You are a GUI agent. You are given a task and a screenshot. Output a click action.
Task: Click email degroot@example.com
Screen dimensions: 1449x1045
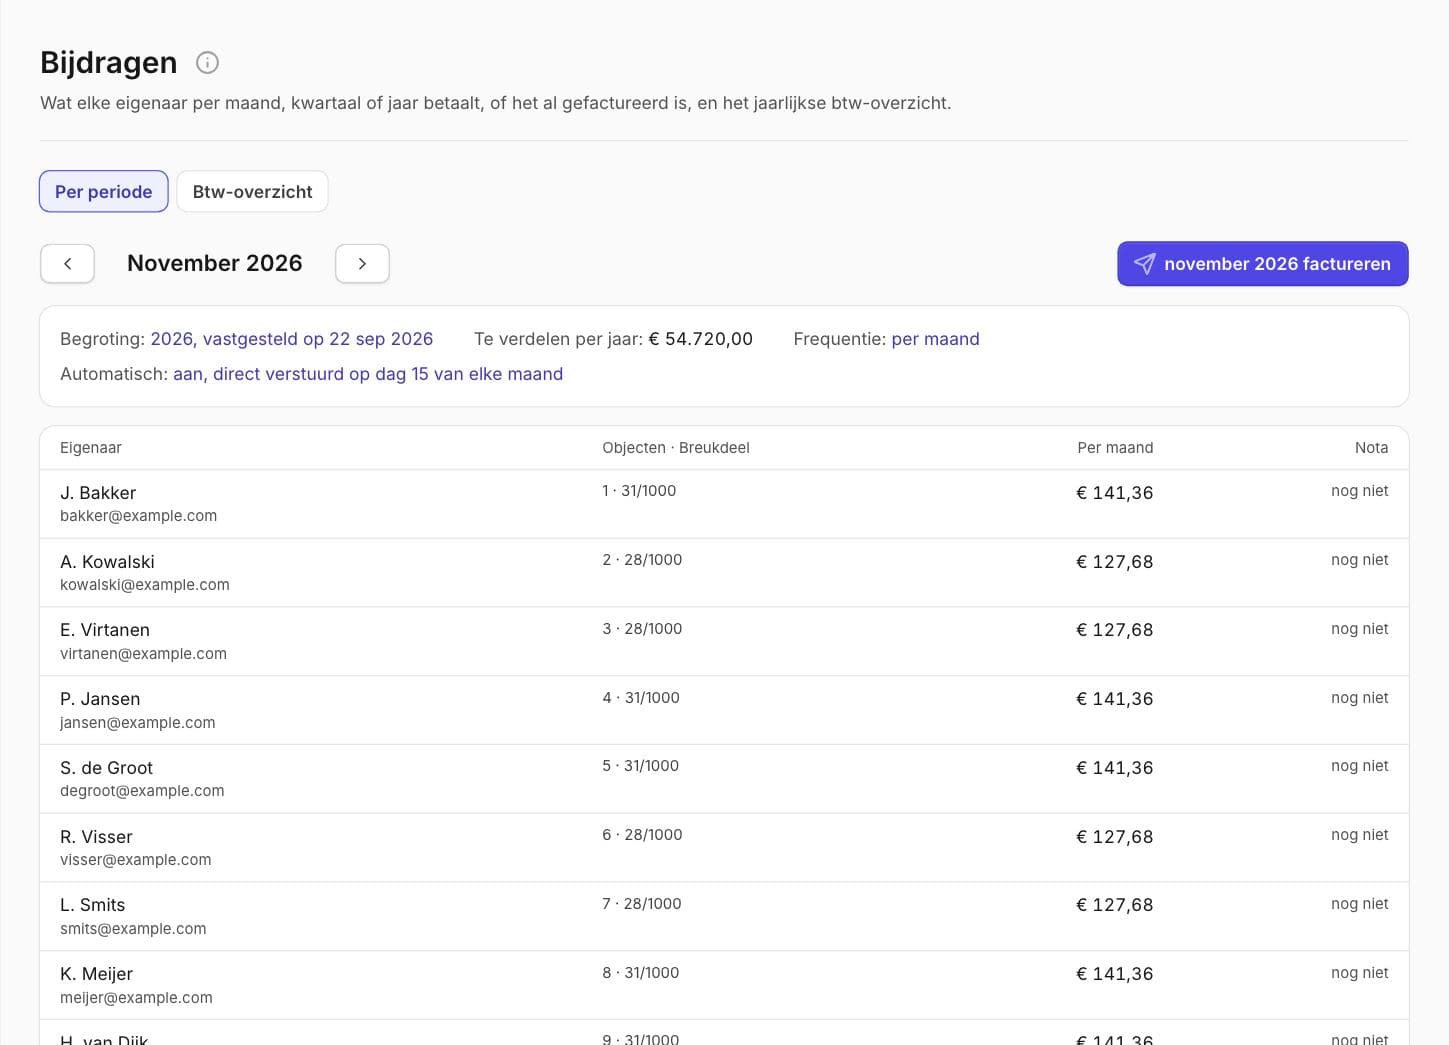coord(142,791)
